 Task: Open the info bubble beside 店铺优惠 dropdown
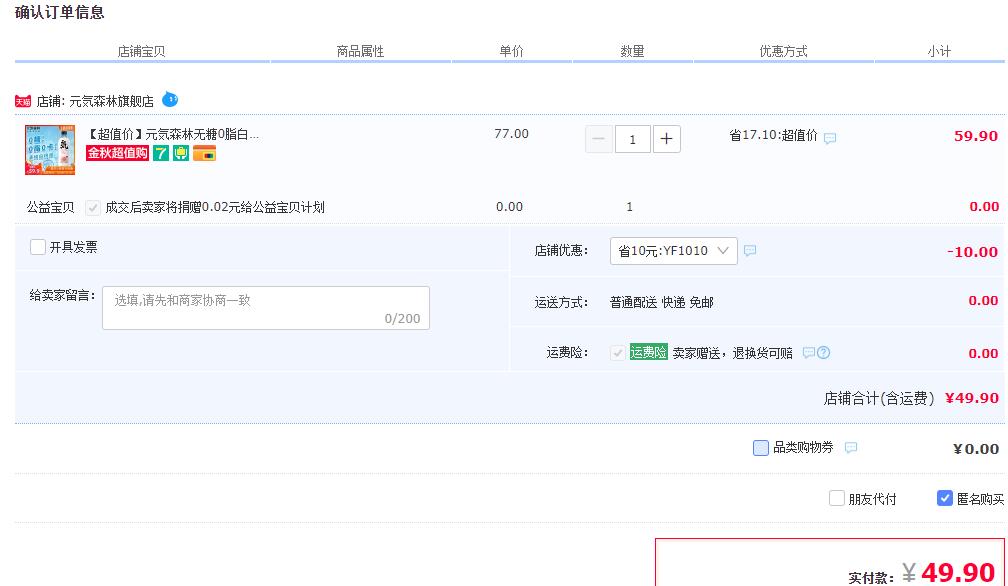point(750,251)
